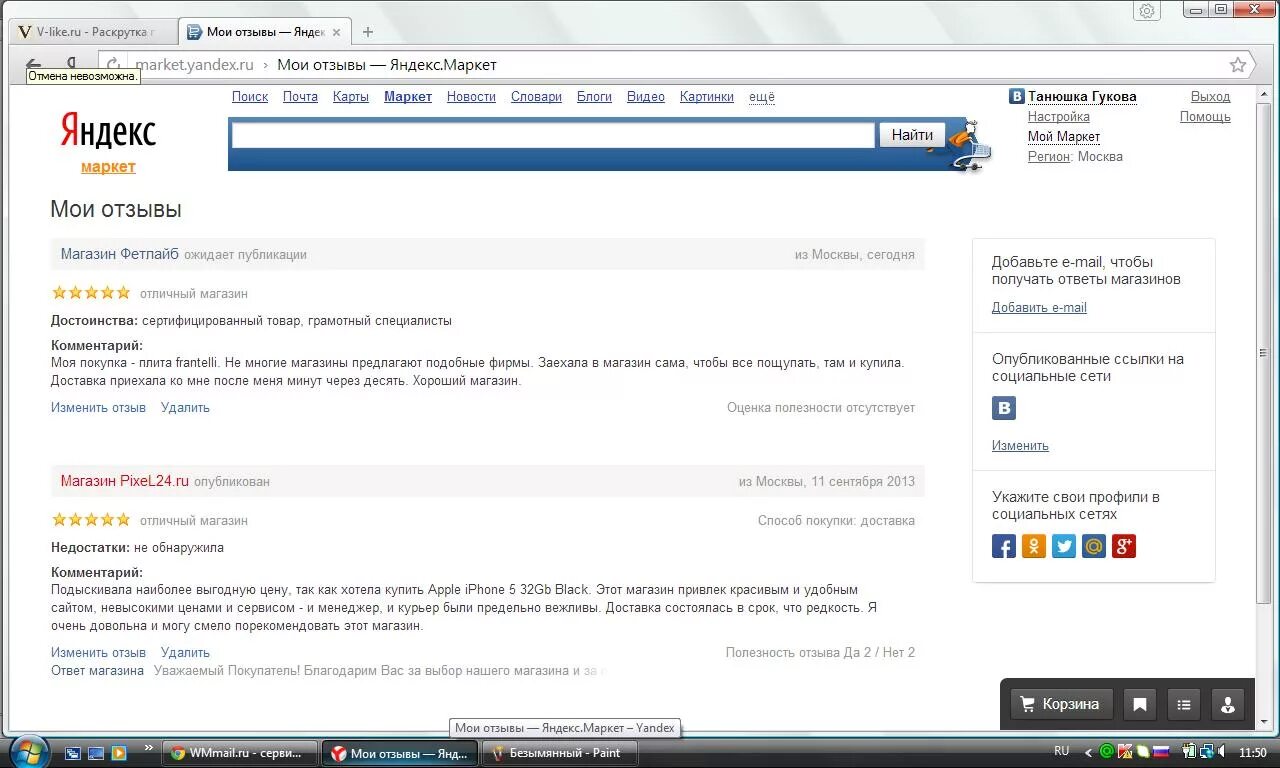This screenshot has width=1280, height=768.
Task: Switch to the V-like.ru tab
Action: click(x=95, y=32)
